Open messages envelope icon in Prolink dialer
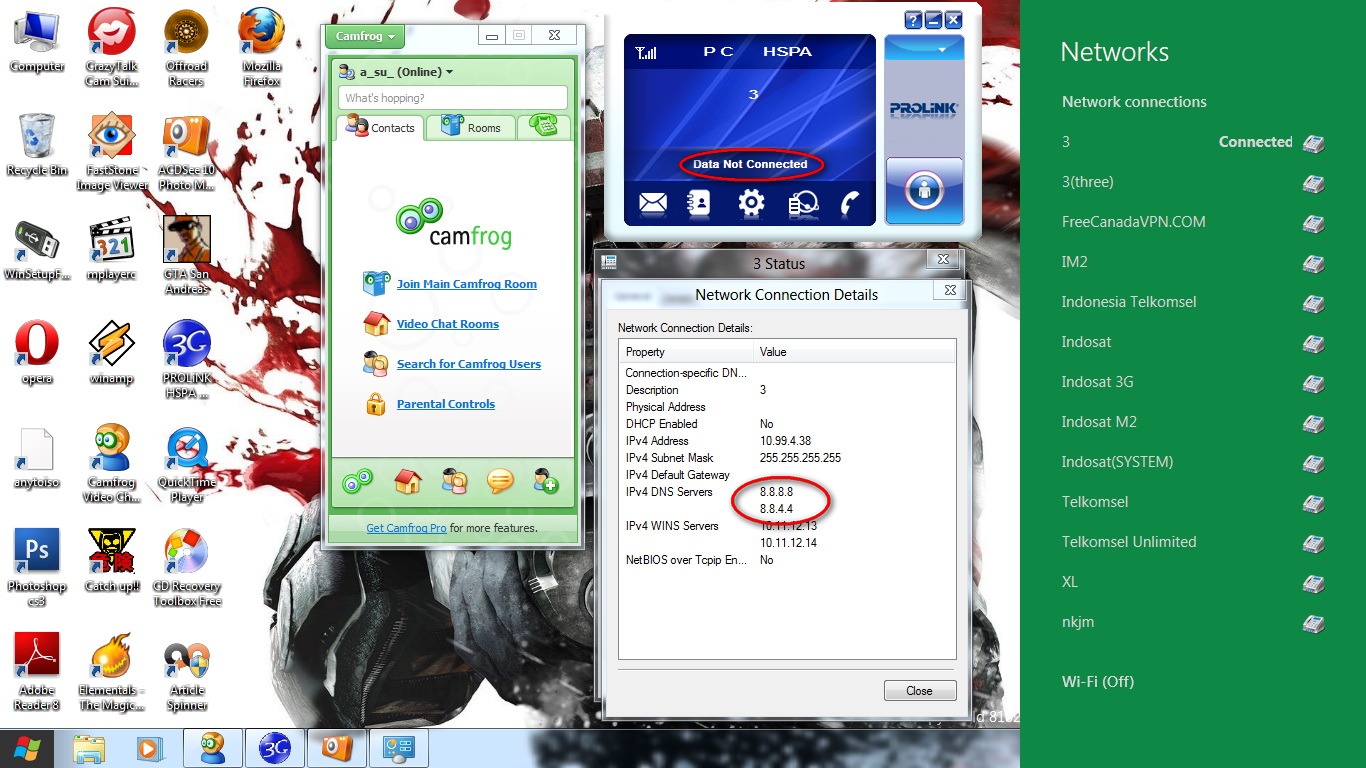The height and width of the screenshot is (768, 1366). pyautogui.click(x=652, y=203)
